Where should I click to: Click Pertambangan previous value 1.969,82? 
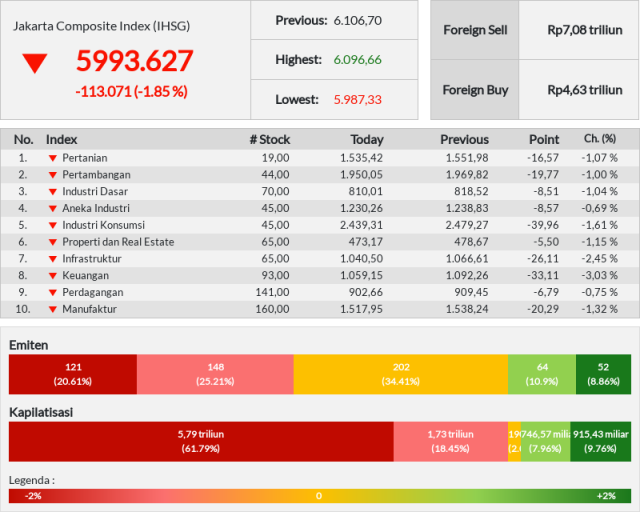tap(467, 175)
